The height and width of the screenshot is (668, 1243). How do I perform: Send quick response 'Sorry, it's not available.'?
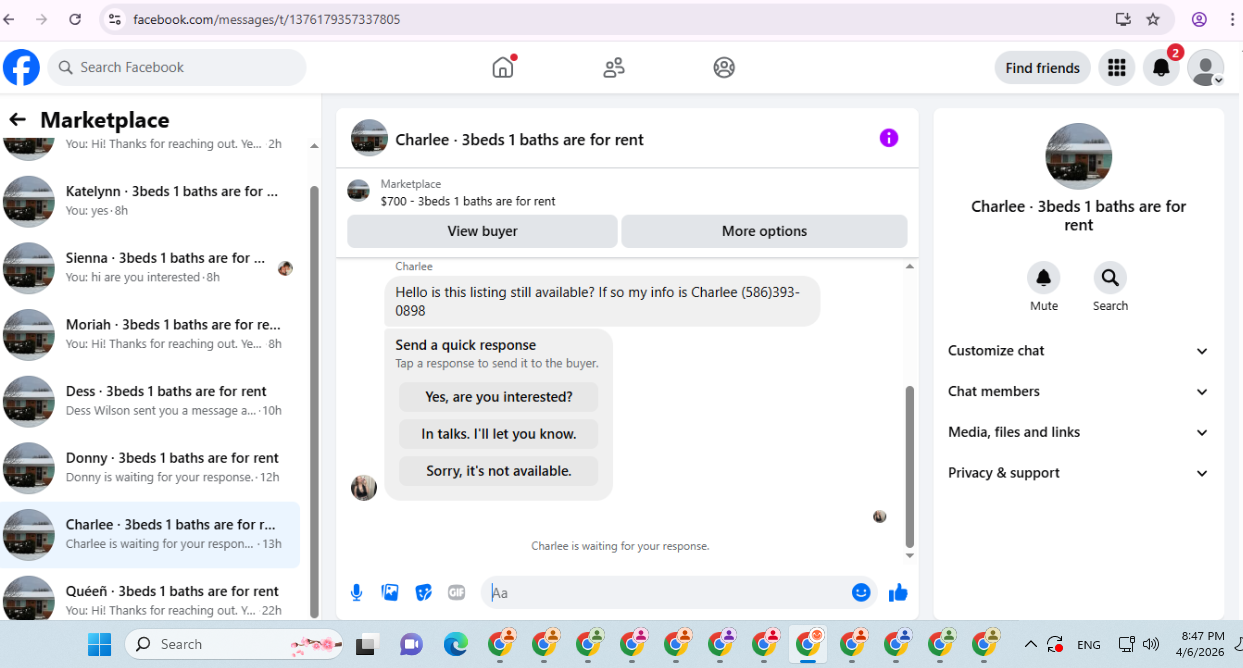[x=499, y=471]
